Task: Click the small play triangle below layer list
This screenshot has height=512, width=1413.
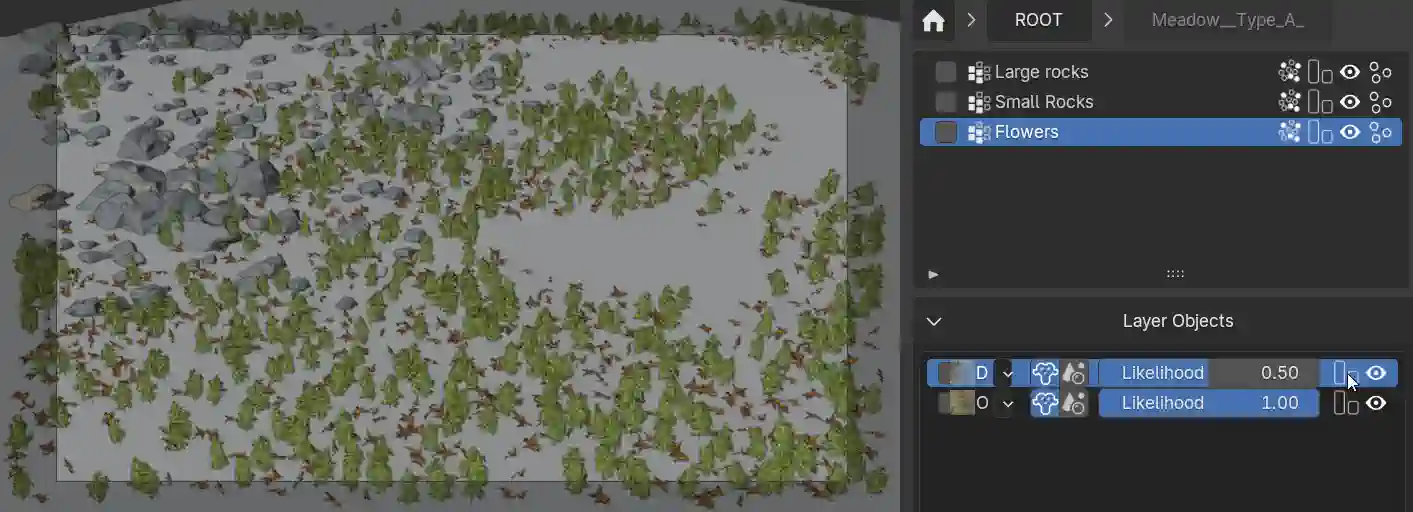Action: 933,274
